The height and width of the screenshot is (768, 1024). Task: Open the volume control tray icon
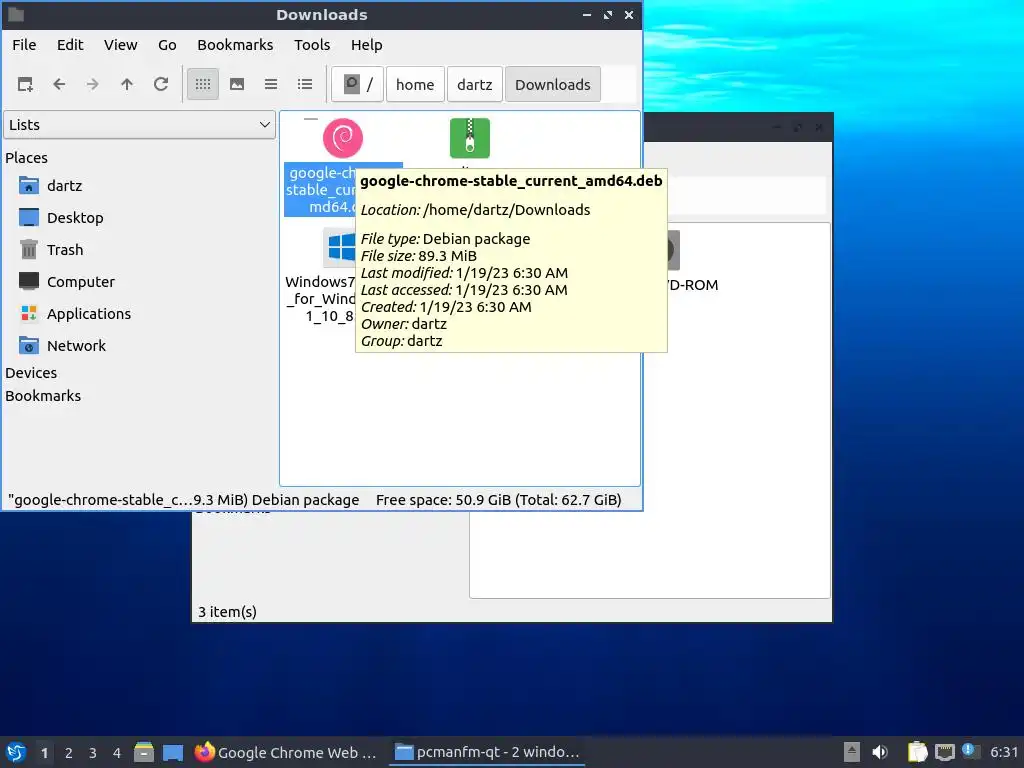pos(880,752)
